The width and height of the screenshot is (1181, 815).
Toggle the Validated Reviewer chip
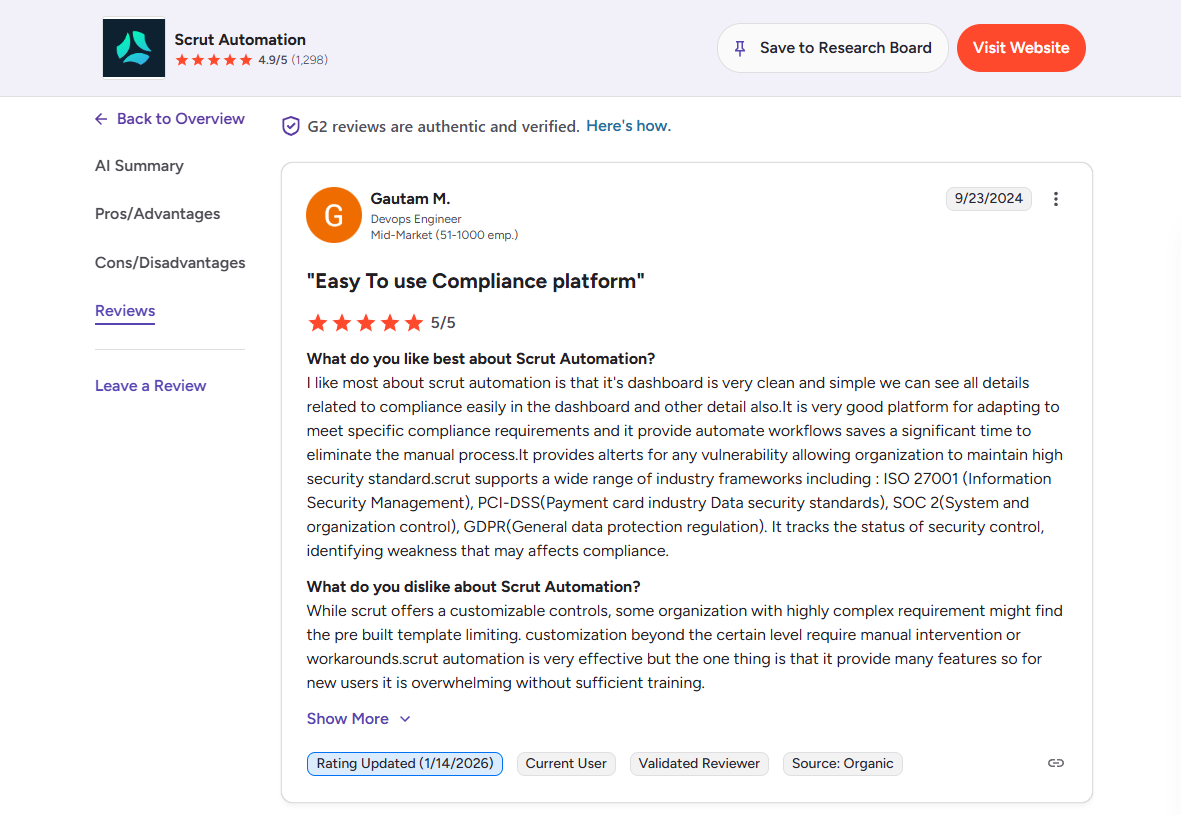point(698,763)
